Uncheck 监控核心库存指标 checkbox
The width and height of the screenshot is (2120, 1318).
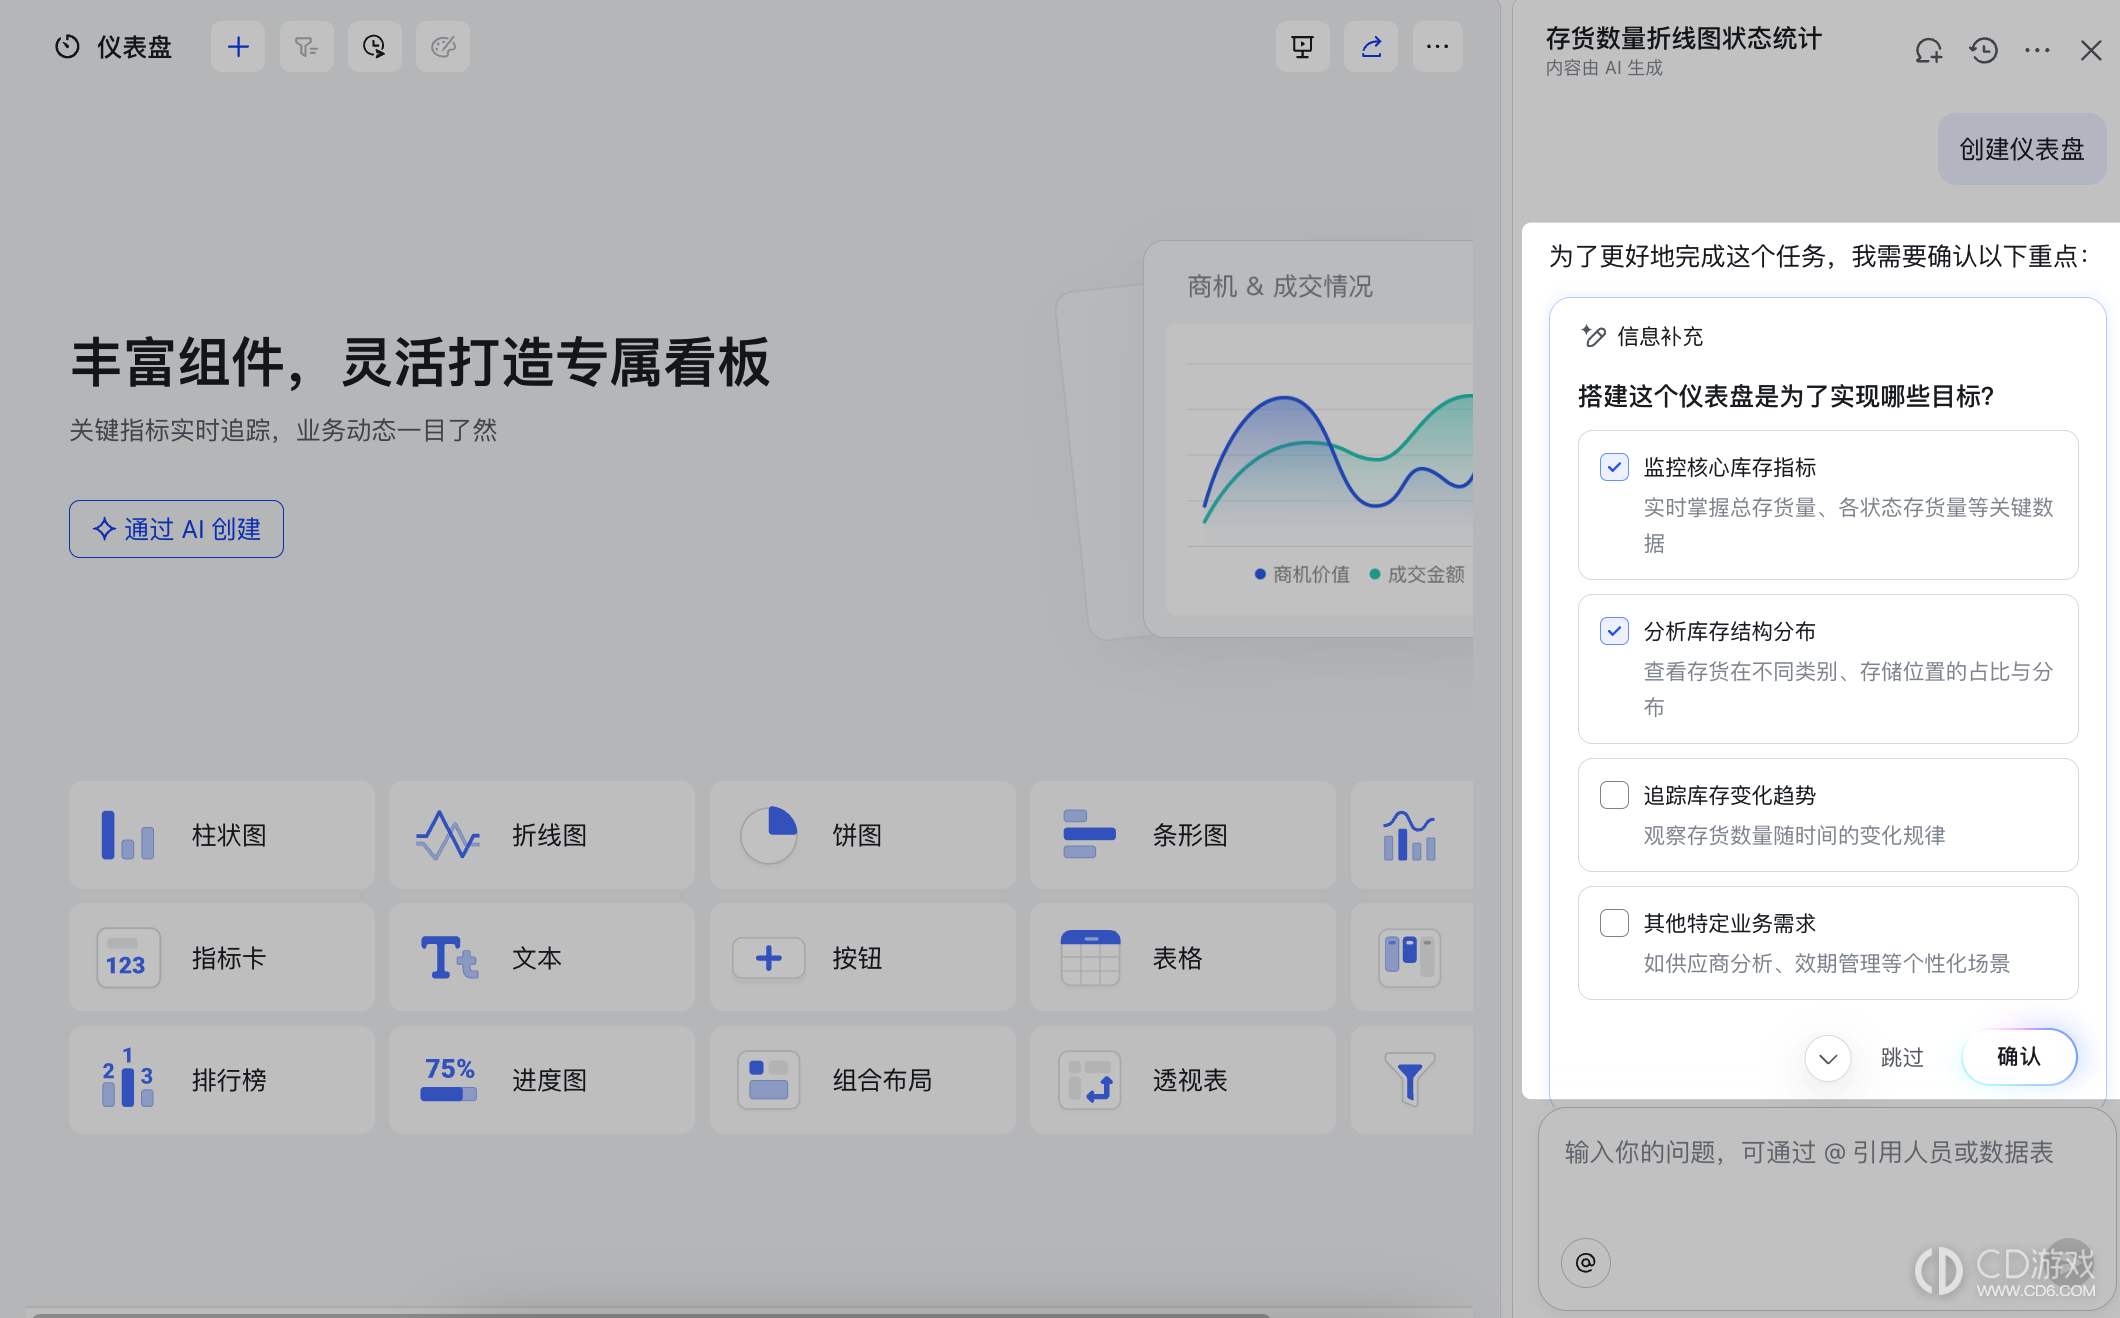[x=1614, y=467]
